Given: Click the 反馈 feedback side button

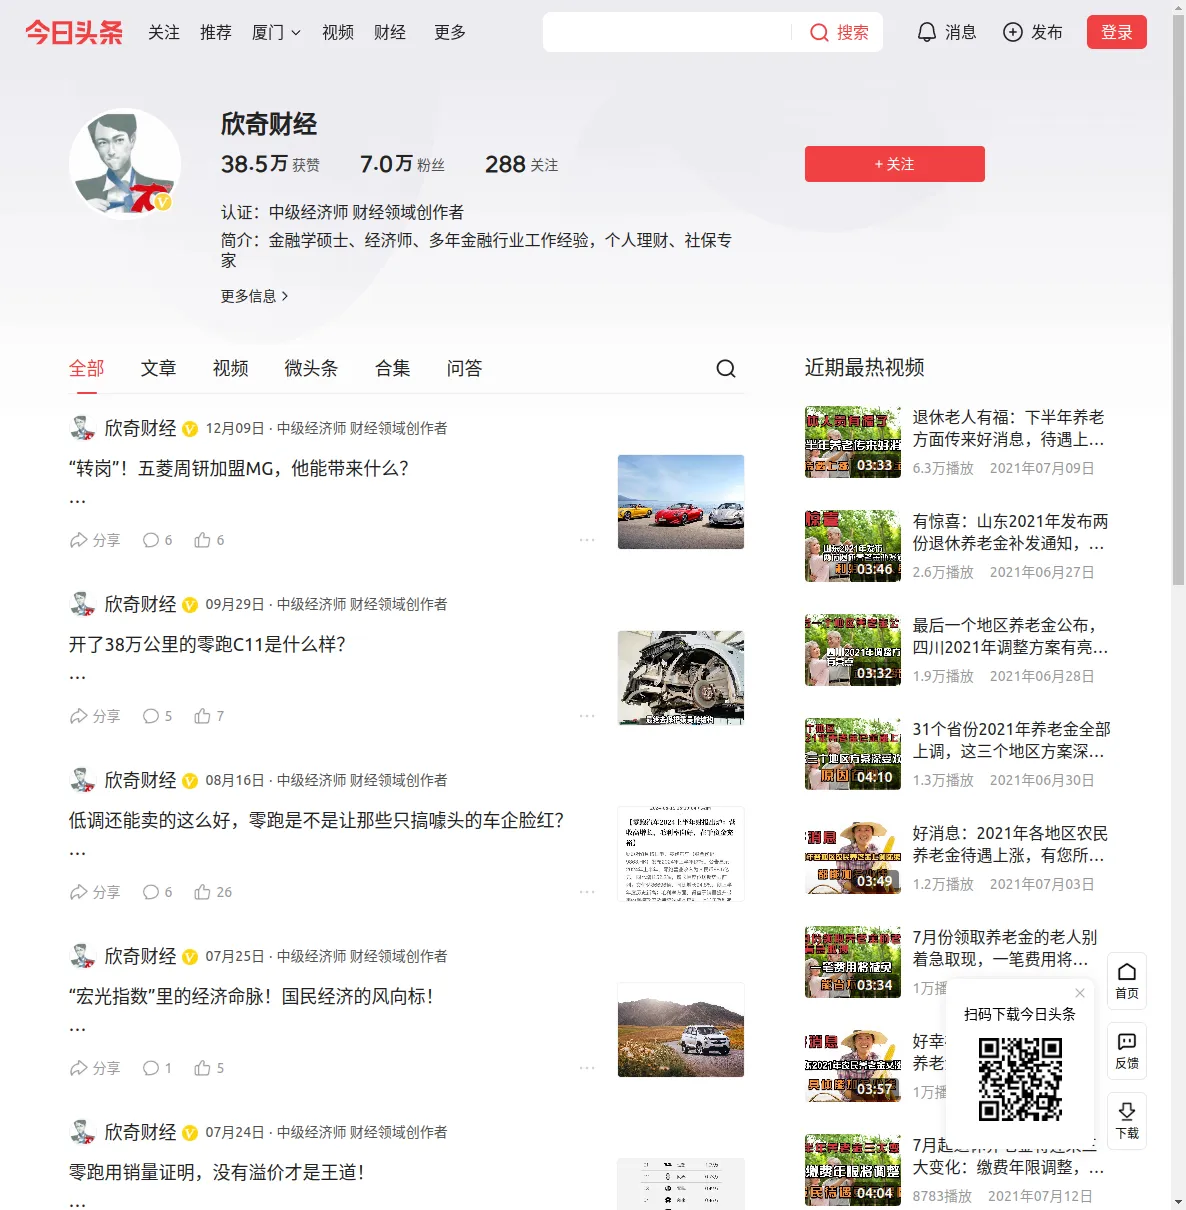Looking at the screenshot, I should (x=1127, y=1051).
